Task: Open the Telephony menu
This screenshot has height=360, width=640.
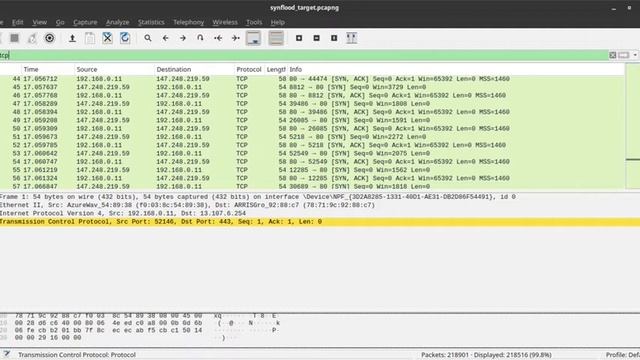Action: [x=189, y=22]
